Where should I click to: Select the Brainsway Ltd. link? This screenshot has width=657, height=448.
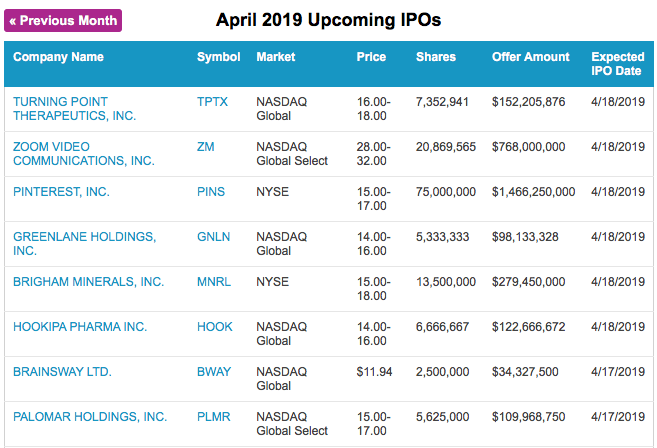(x=62, y=372)
